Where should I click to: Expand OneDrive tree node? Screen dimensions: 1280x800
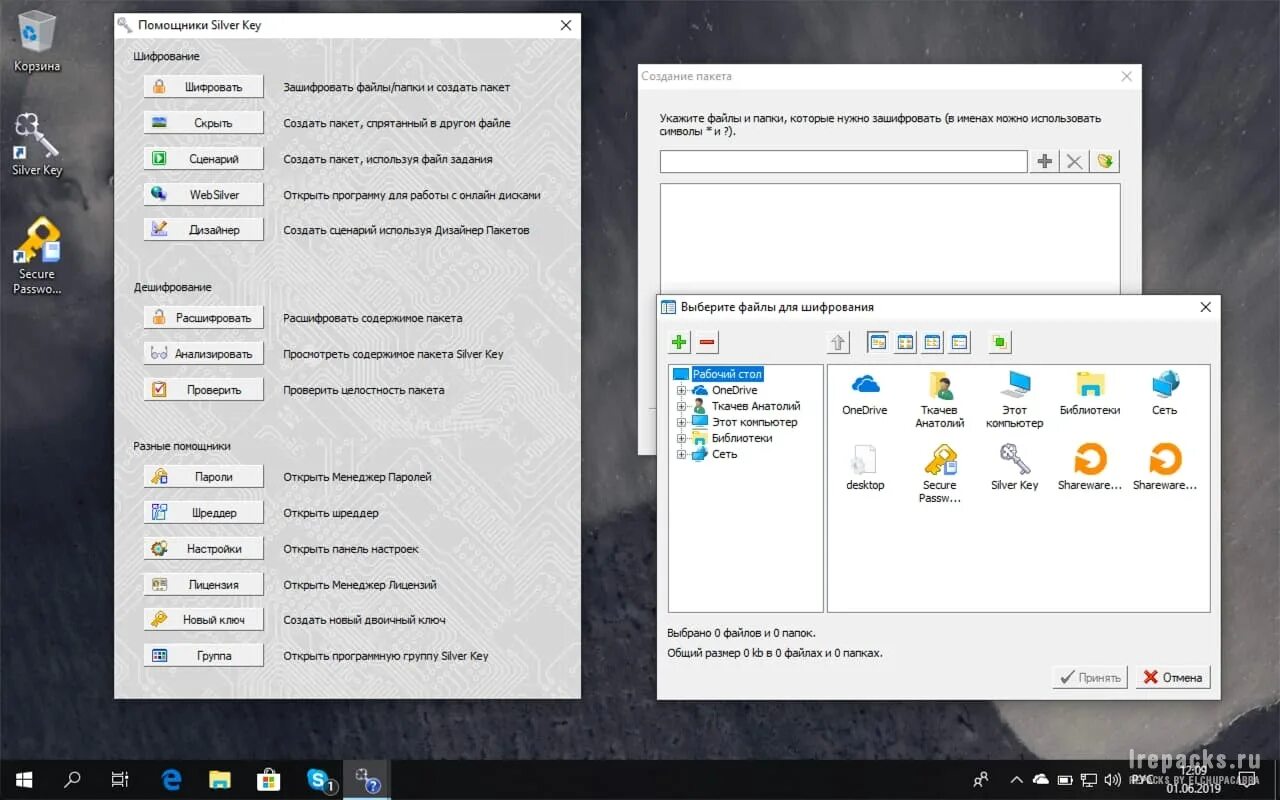click(681, 390)
